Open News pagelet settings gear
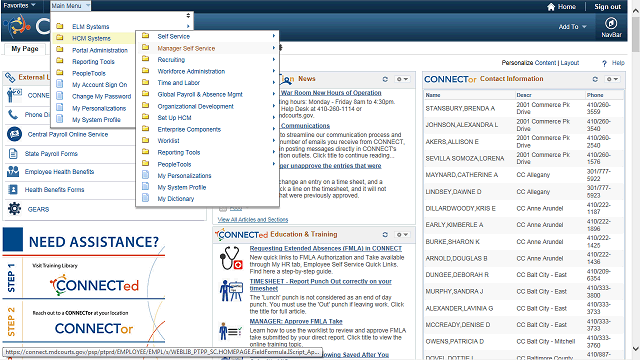The width and height of the screenshot is (640, 360). 402,79
